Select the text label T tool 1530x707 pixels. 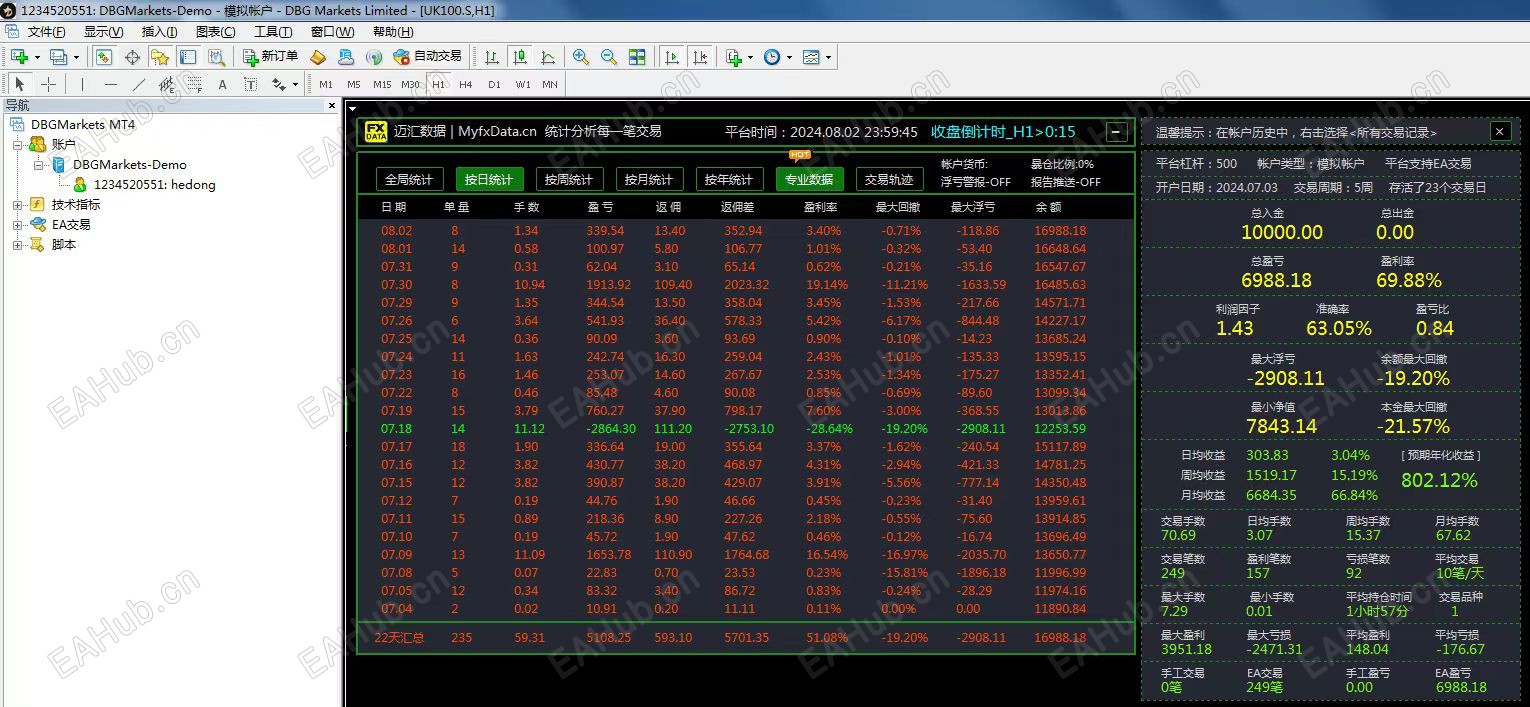coord(250,84)
